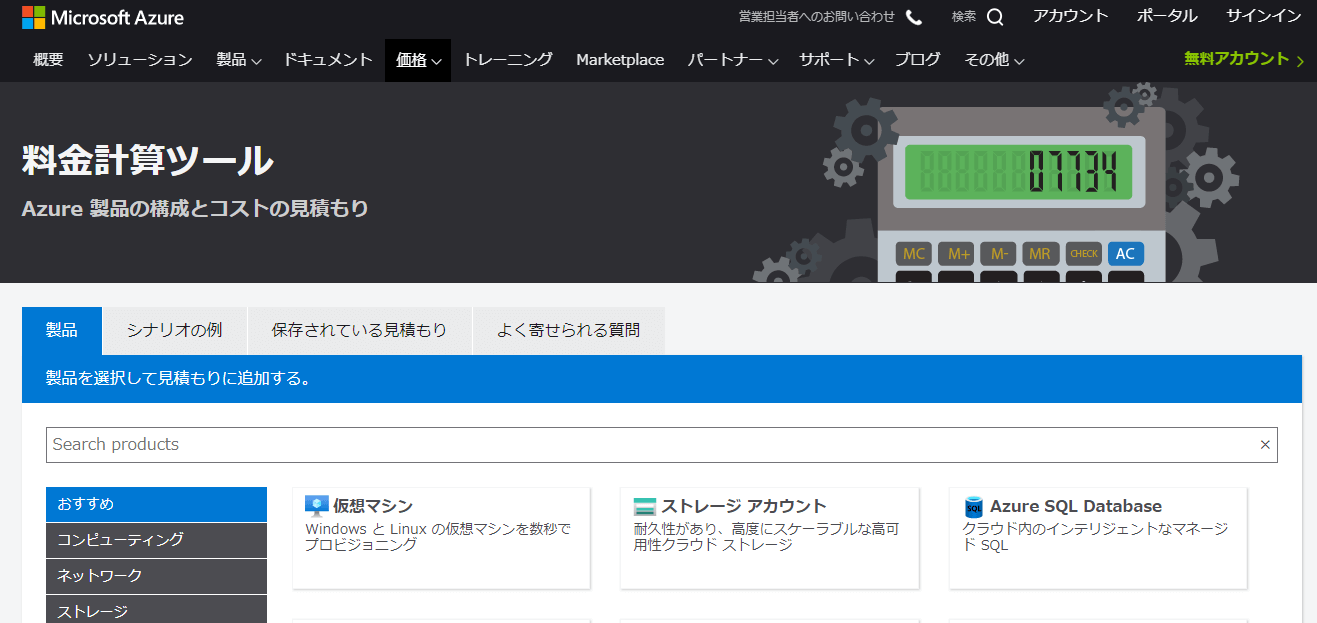Viewport: 1317px width, 623px height.
Task: Open the アカウント link
Action: point(1071,16)
